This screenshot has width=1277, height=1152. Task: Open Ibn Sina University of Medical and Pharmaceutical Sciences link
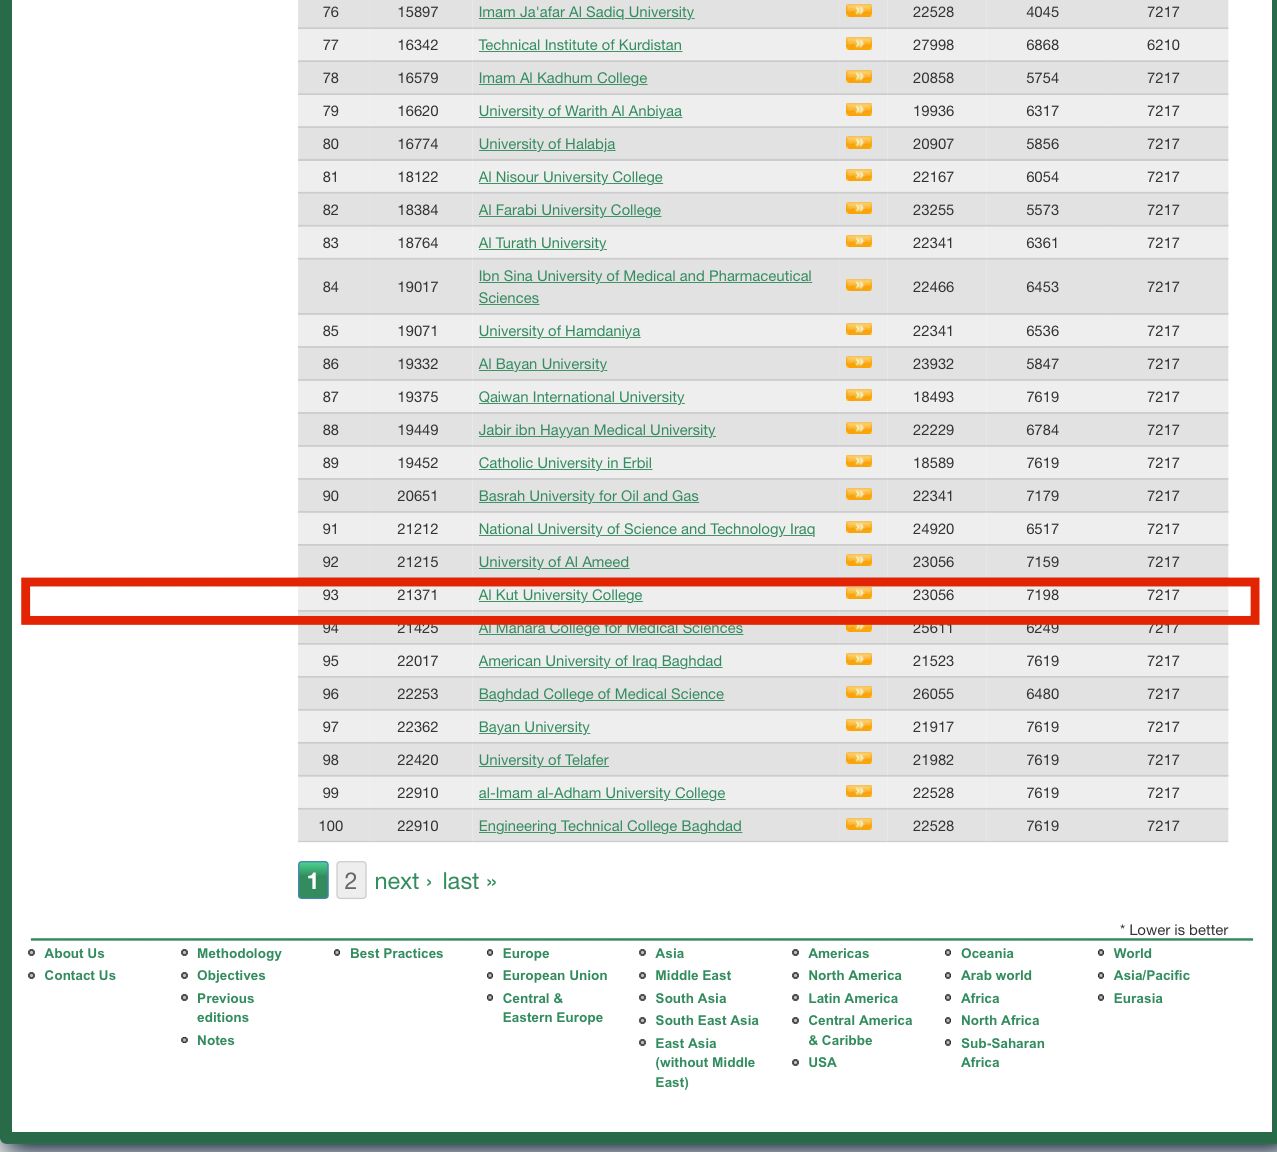(x=645, y=287)
